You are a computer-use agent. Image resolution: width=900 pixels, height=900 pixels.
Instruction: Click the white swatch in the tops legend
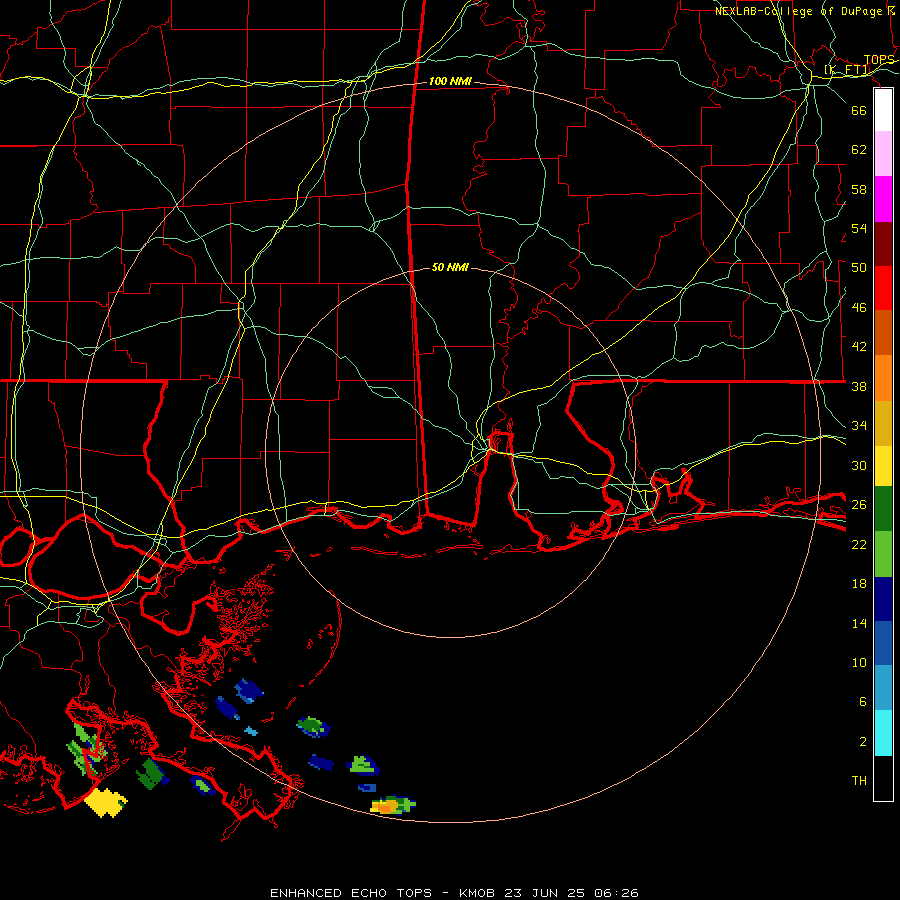click(x=883, y=110)
